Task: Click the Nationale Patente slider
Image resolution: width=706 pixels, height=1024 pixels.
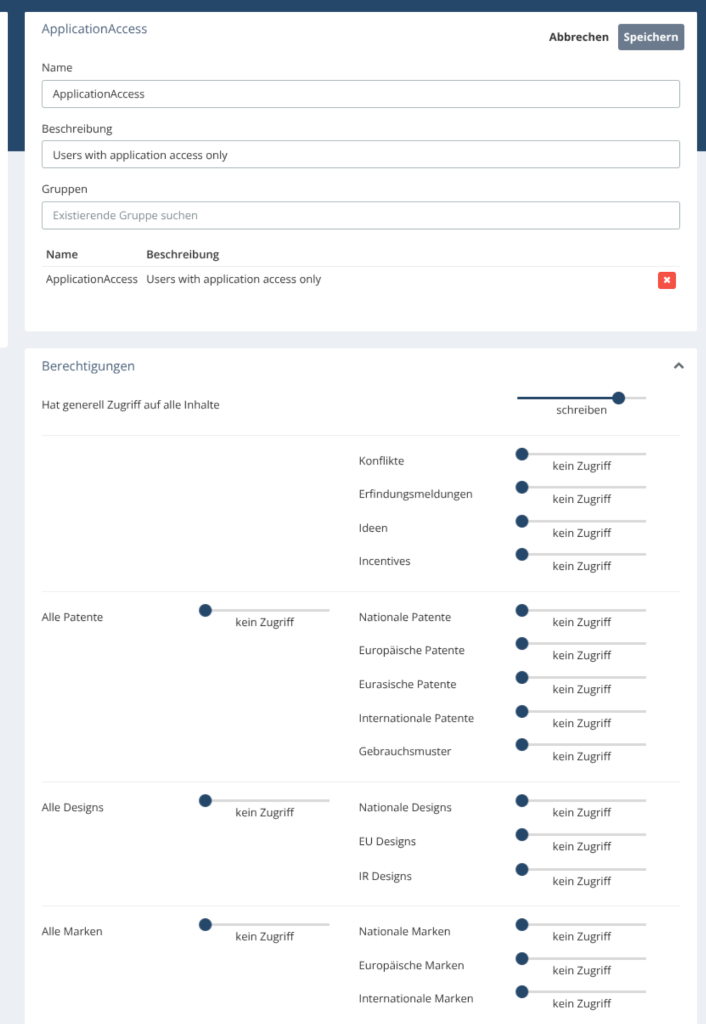Action: pos(522,610)
